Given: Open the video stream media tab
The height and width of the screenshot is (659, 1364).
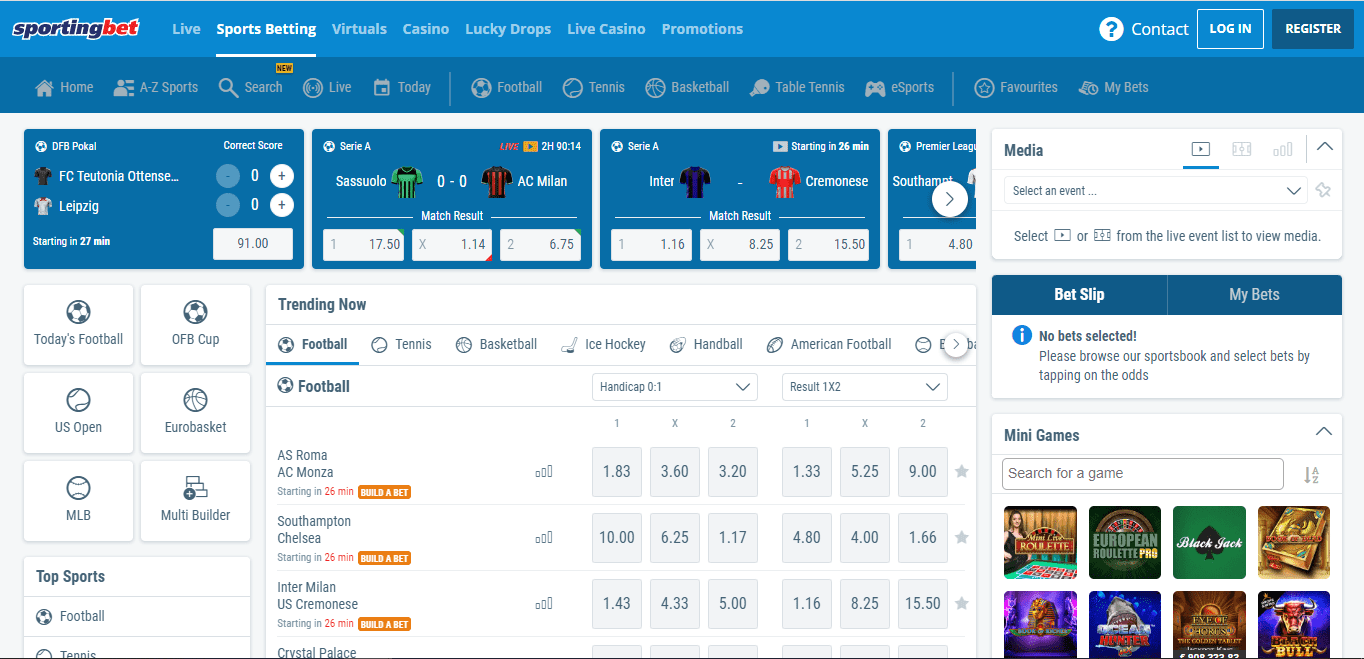Looking at the screenshot, I should (x=1201, y=150).
